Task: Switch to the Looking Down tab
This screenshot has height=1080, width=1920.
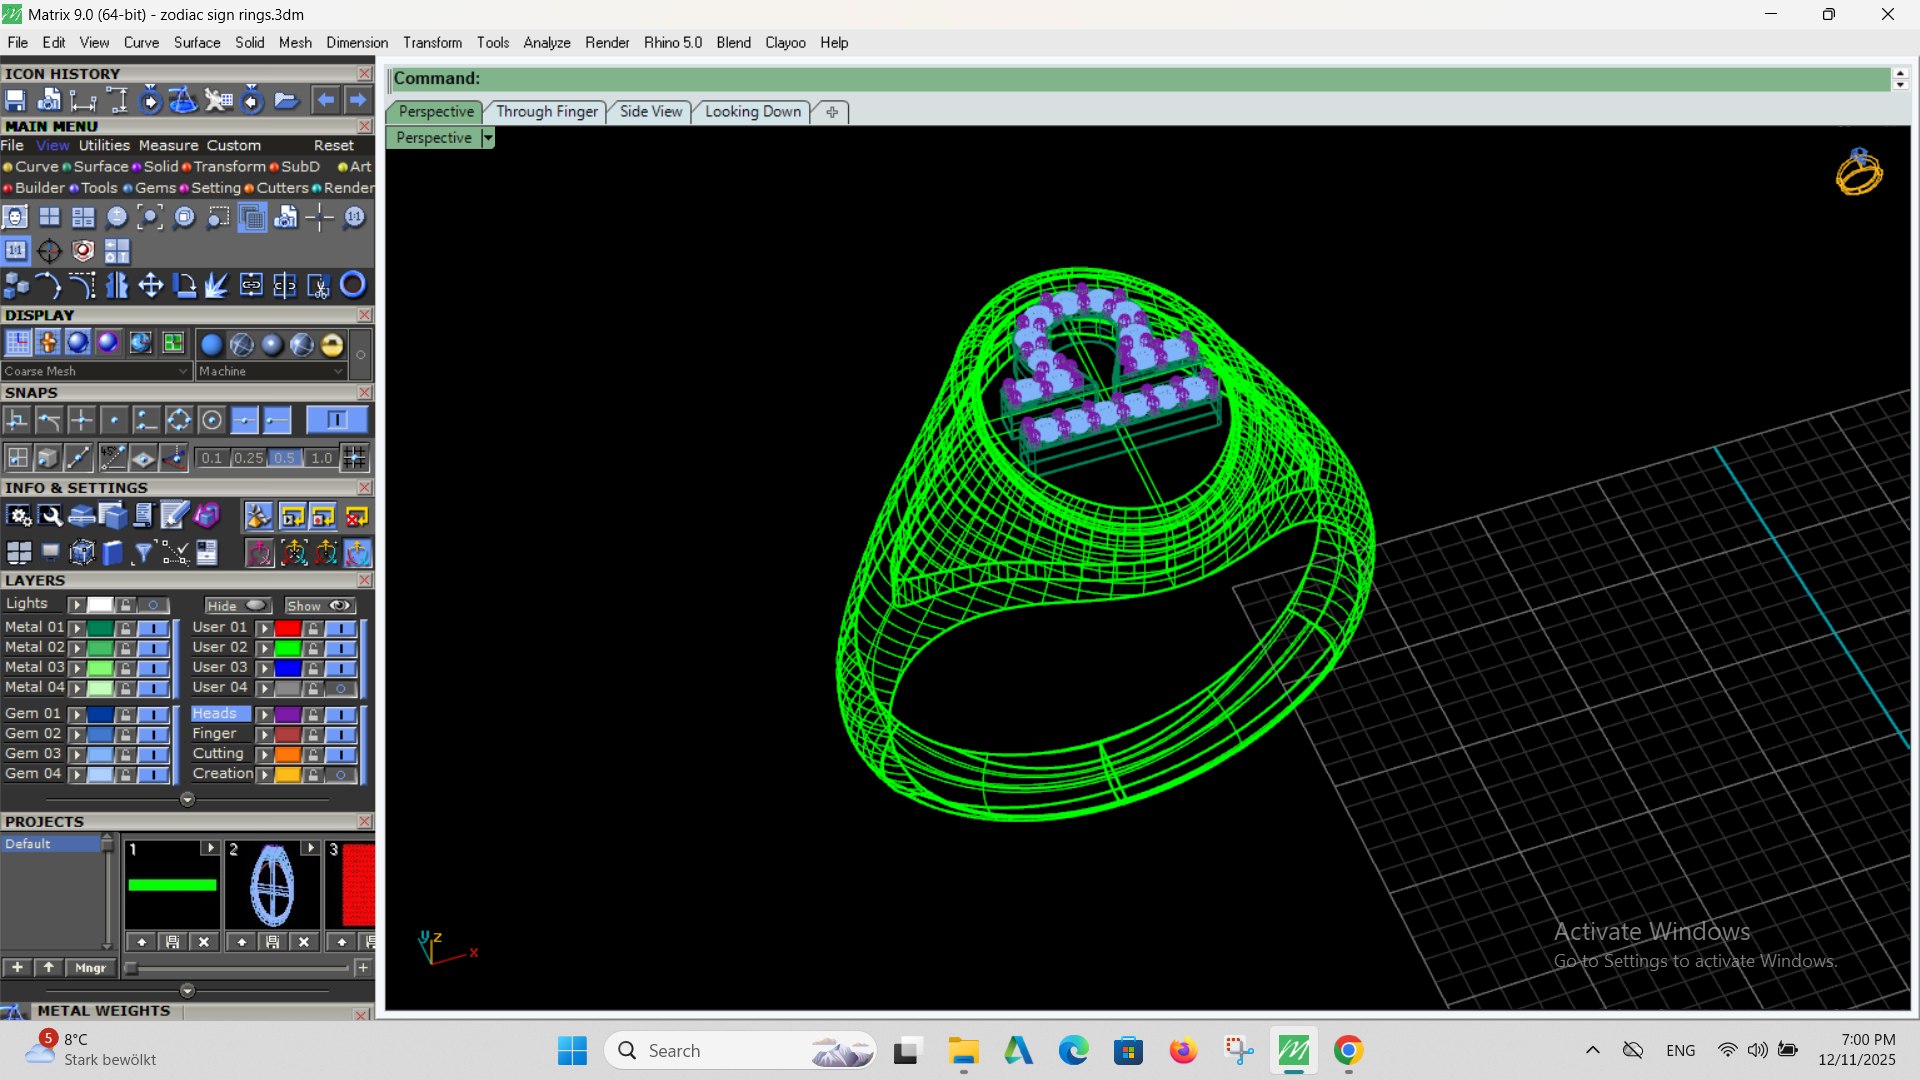Action: (x=753, y=112)
